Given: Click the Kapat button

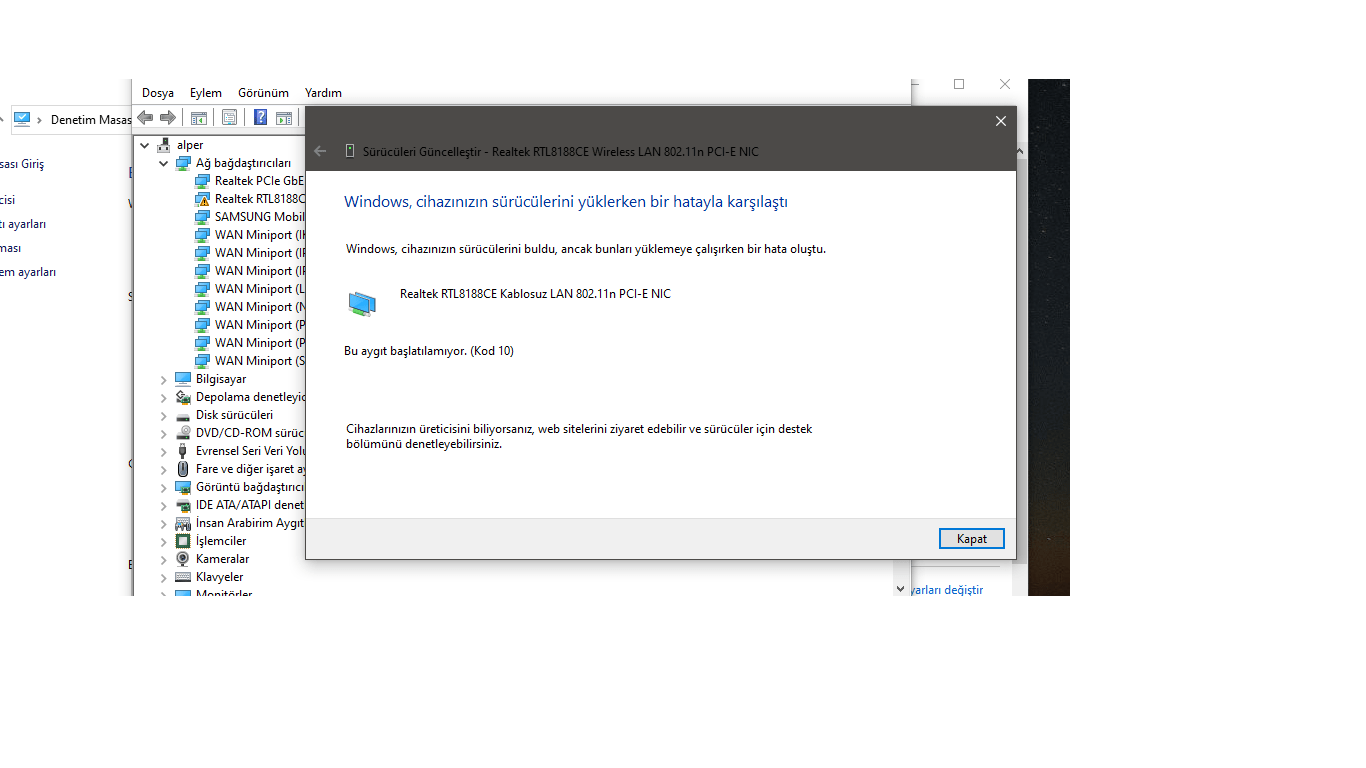Looking at the screenshot, I should [972, 539].
